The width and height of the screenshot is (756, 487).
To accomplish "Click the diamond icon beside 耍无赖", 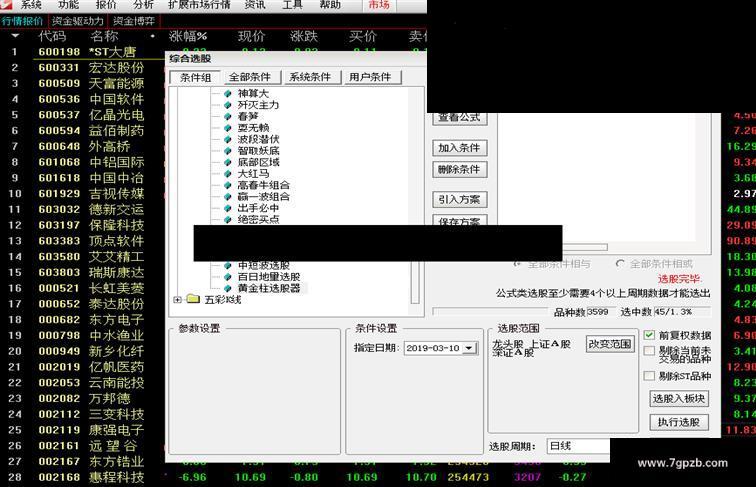I will [x=228, y=128].
